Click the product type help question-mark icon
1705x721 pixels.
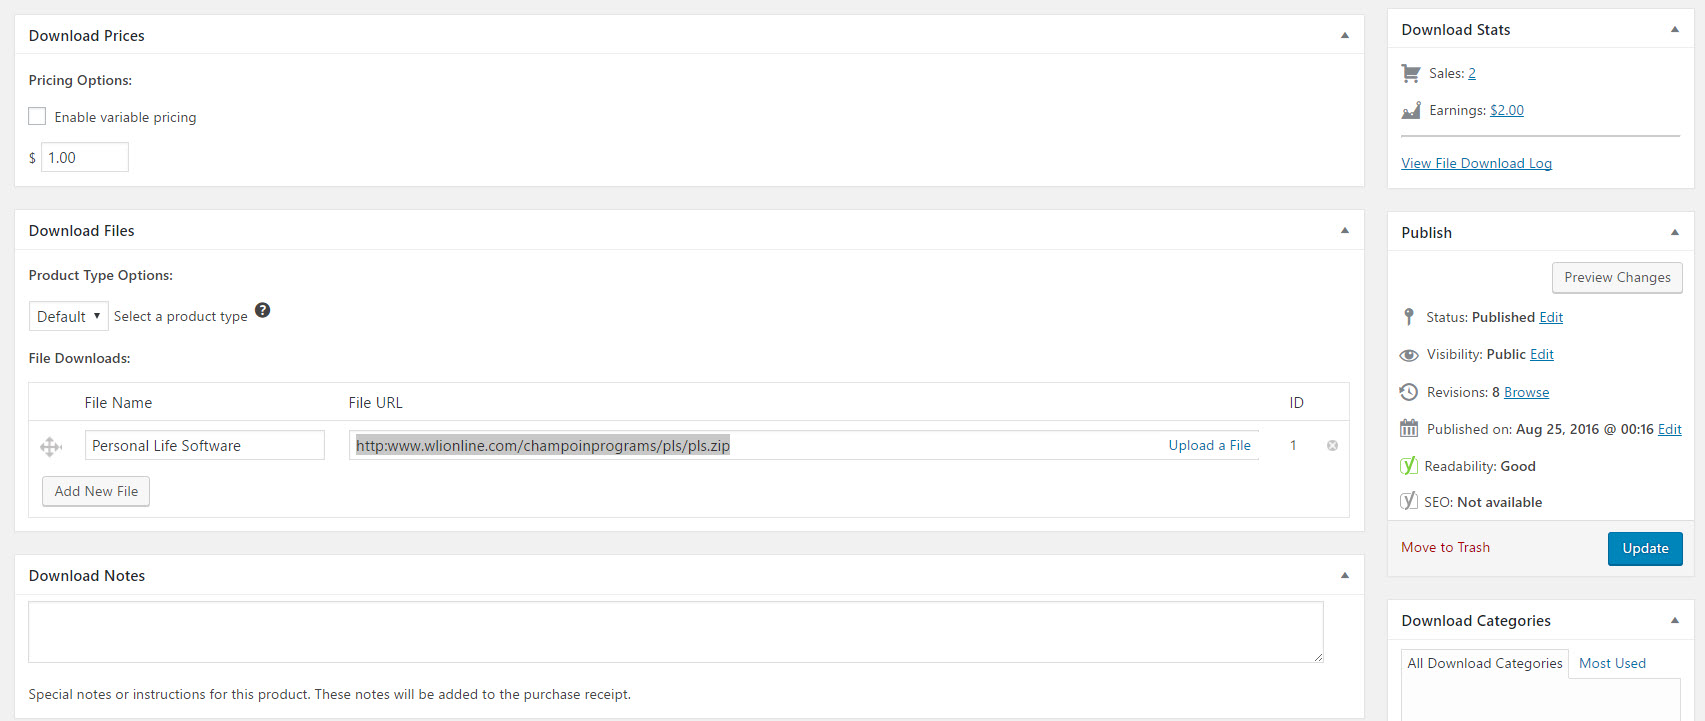(x=262, y=310)
